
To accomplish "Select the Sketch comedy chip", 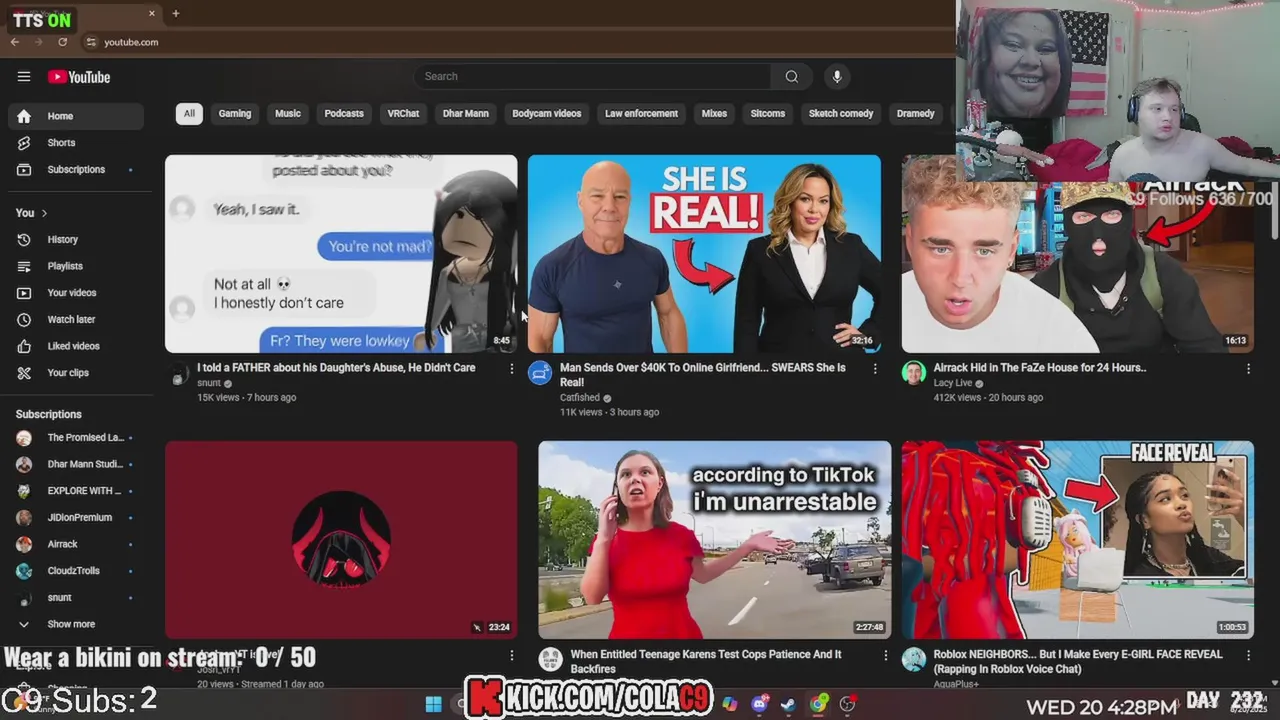I will tap(841, 113).
